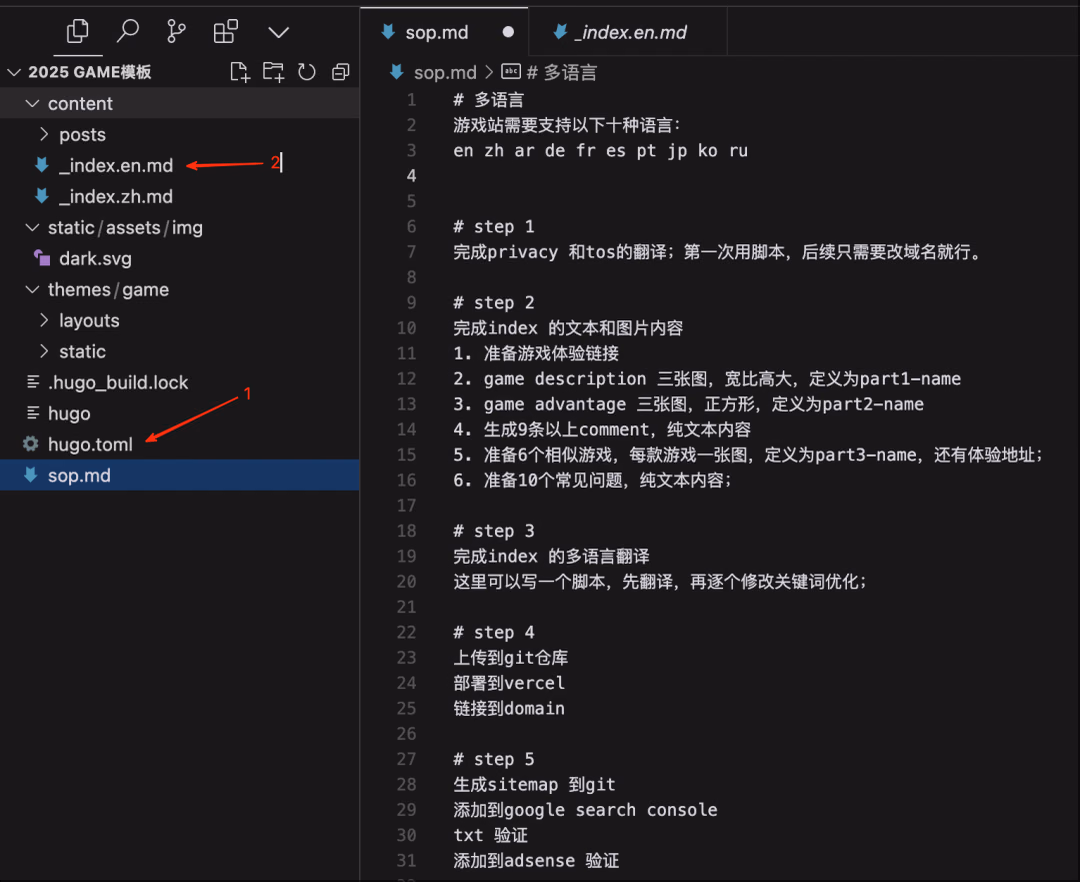Click the file icon beside .hugo_build.lock
This screenshot has height=882, width=1080.
tap(32, 381)
